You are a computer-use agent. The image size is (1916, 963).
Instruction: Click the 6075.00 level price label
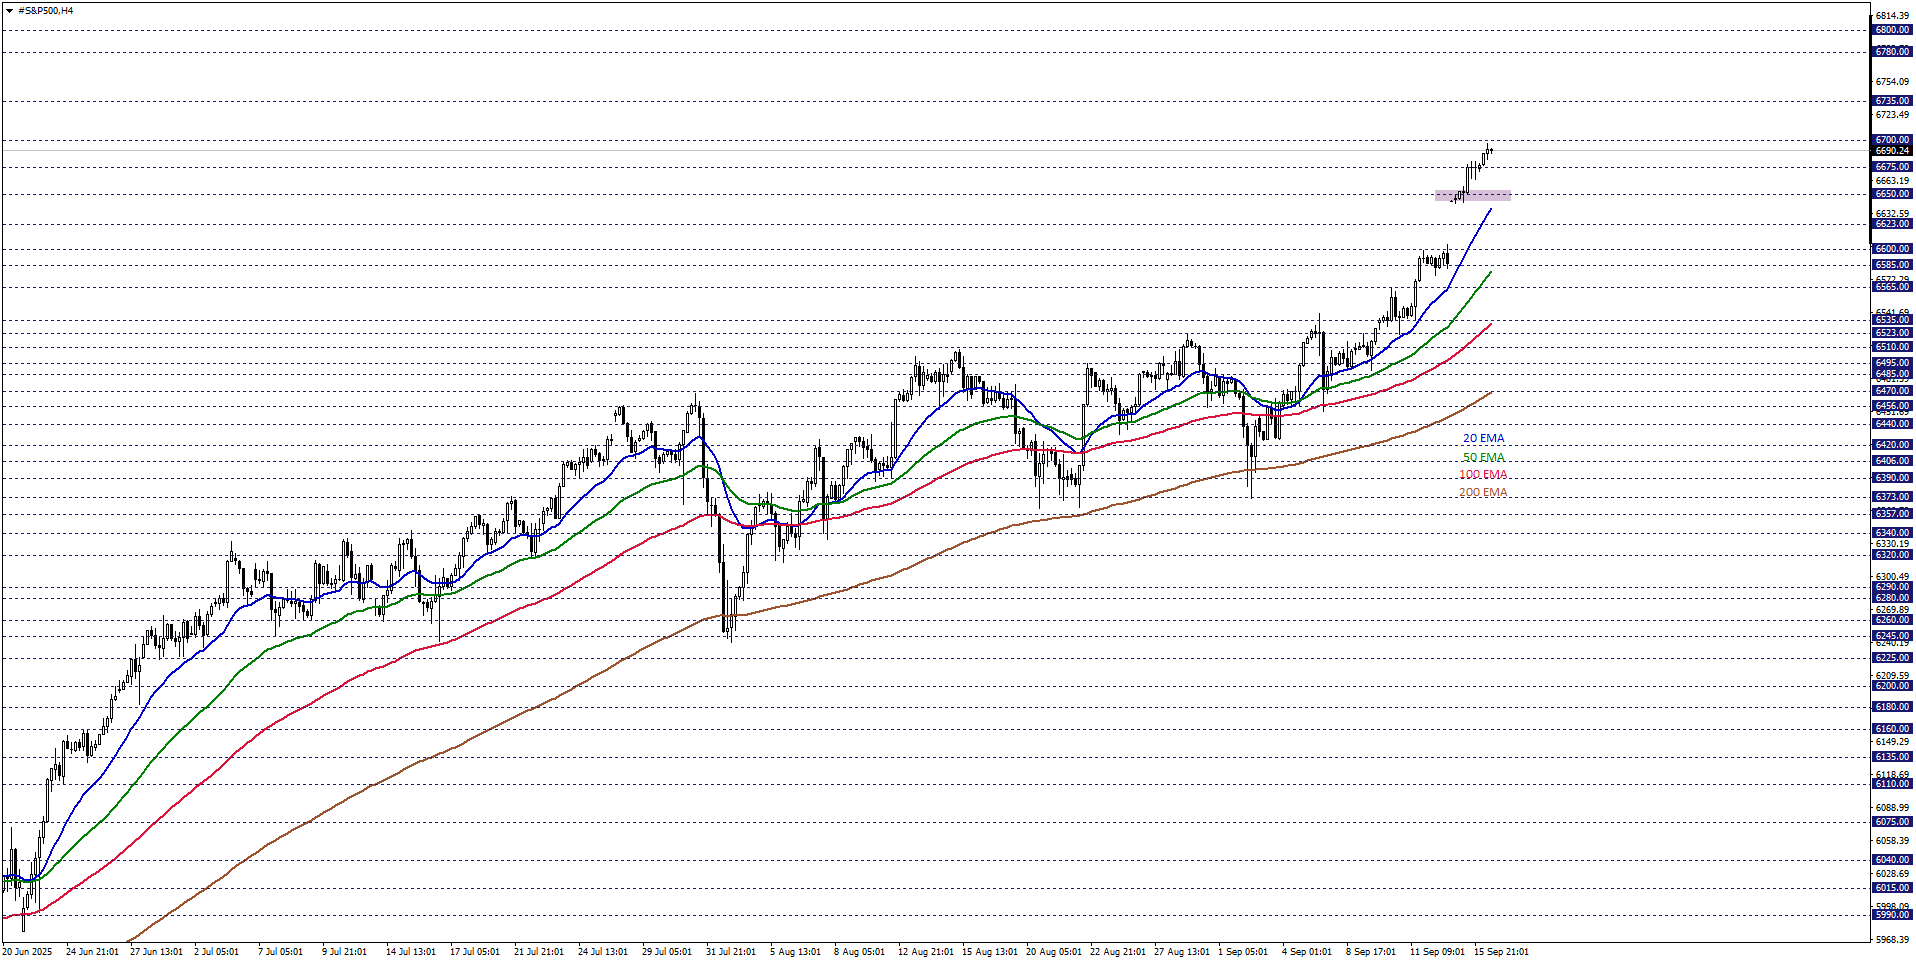click(x=1892, y=822)
